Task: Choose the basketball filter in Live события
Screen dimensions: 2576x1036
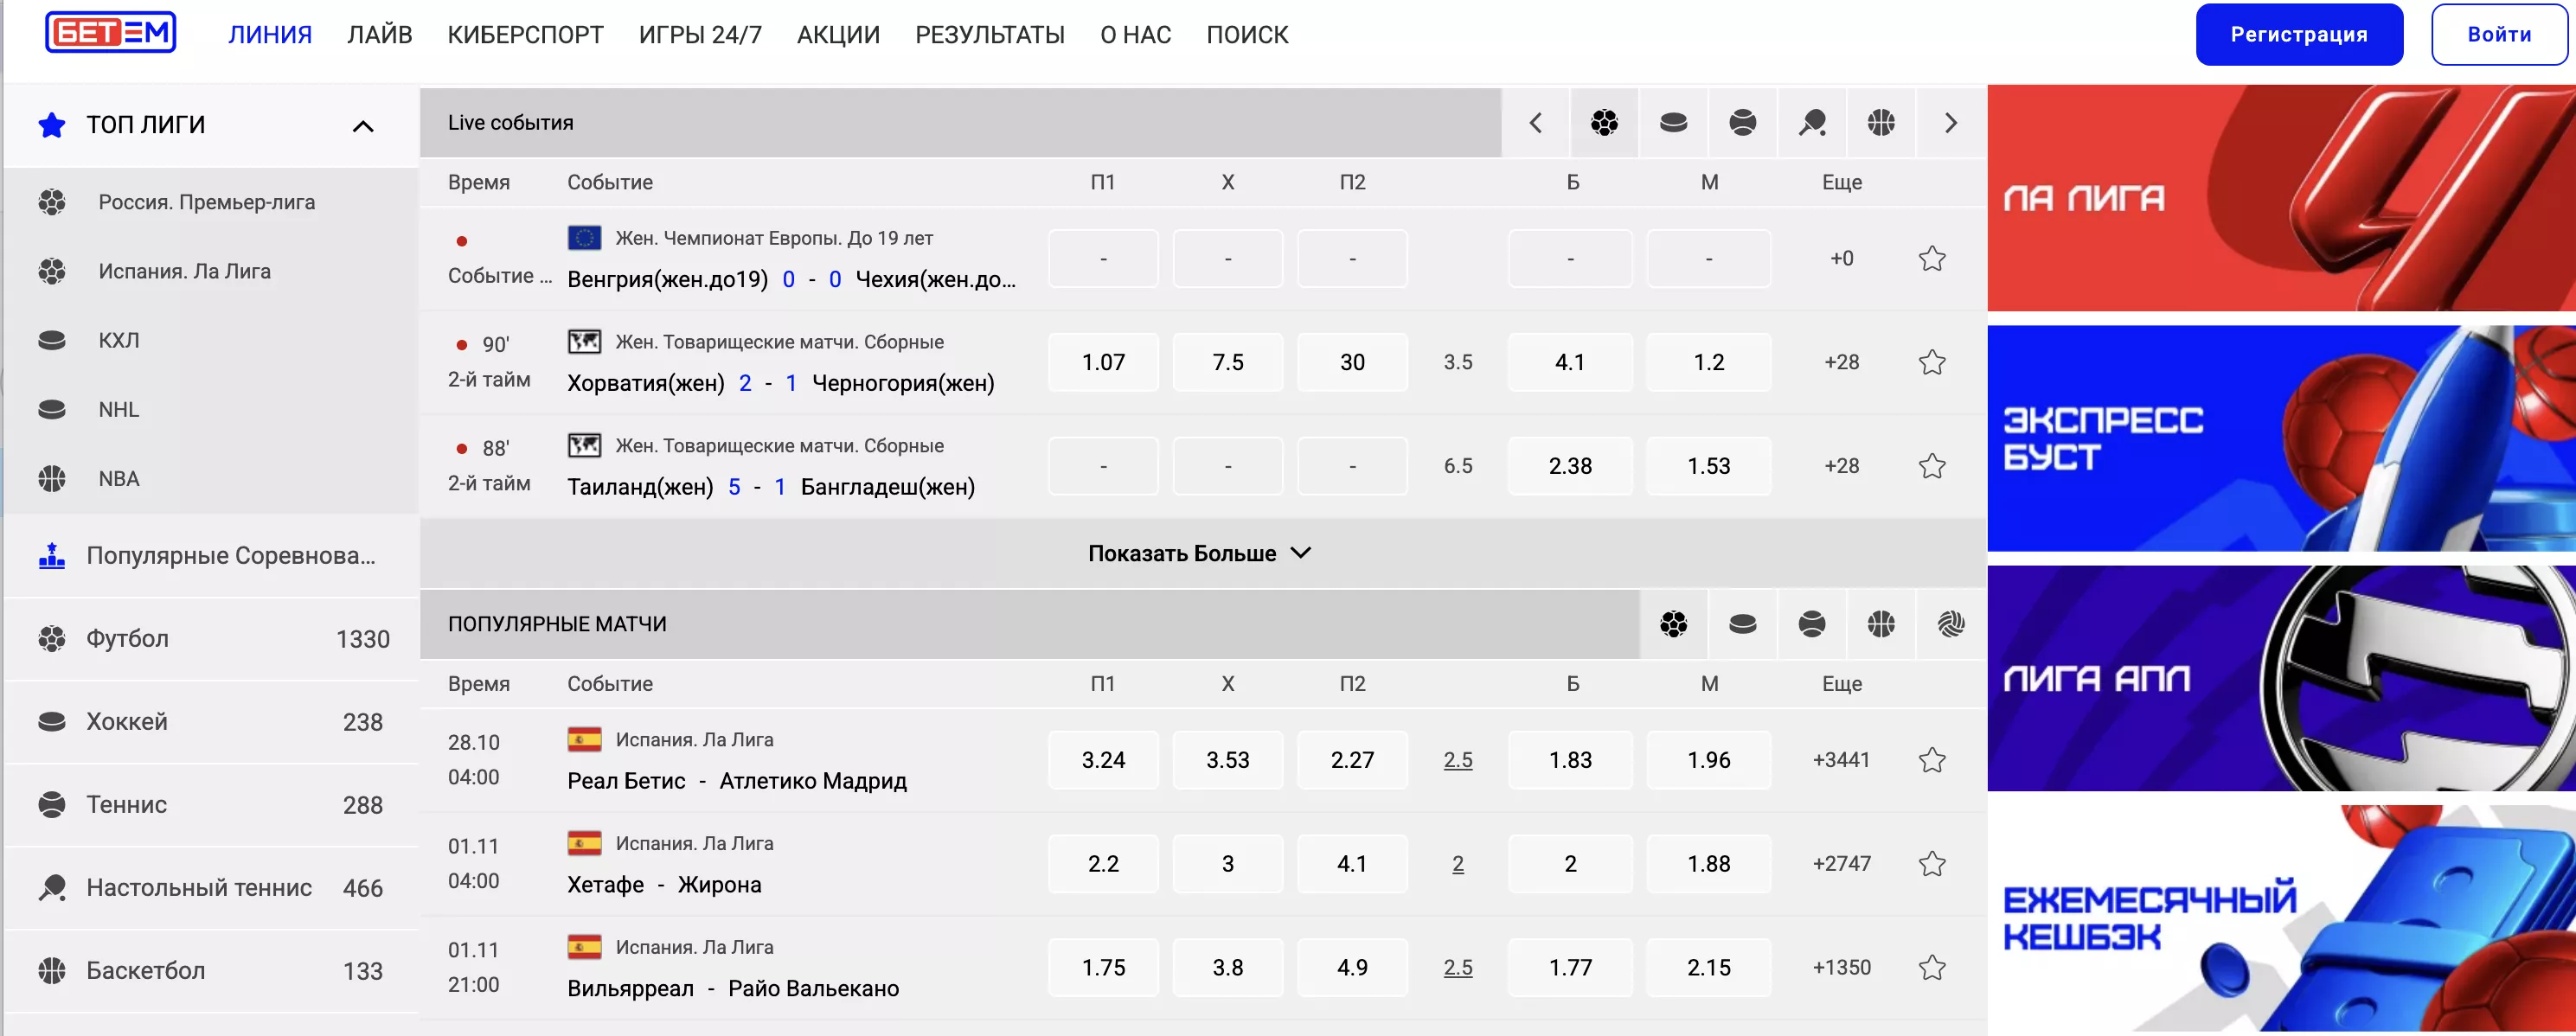Action: (1881, 122)
